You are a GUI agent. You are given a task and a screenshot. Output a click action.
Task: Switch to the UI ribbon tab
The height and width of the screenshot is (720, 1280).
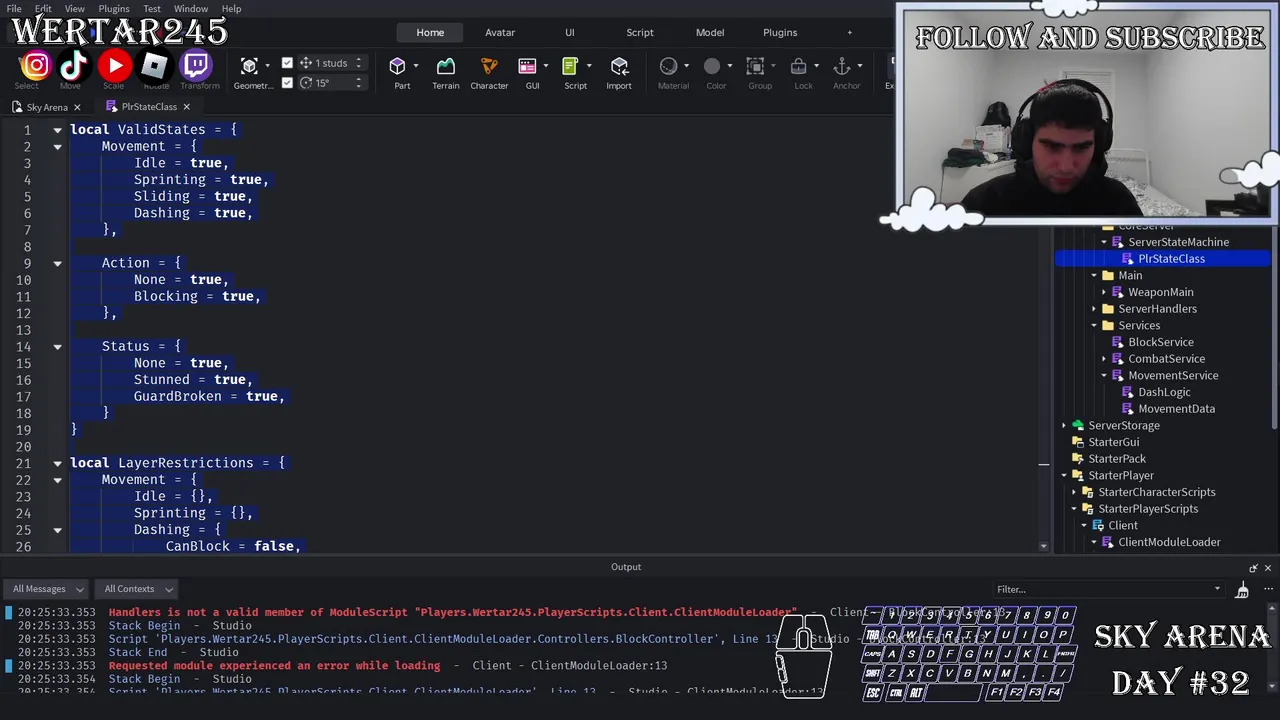[570, 32]
